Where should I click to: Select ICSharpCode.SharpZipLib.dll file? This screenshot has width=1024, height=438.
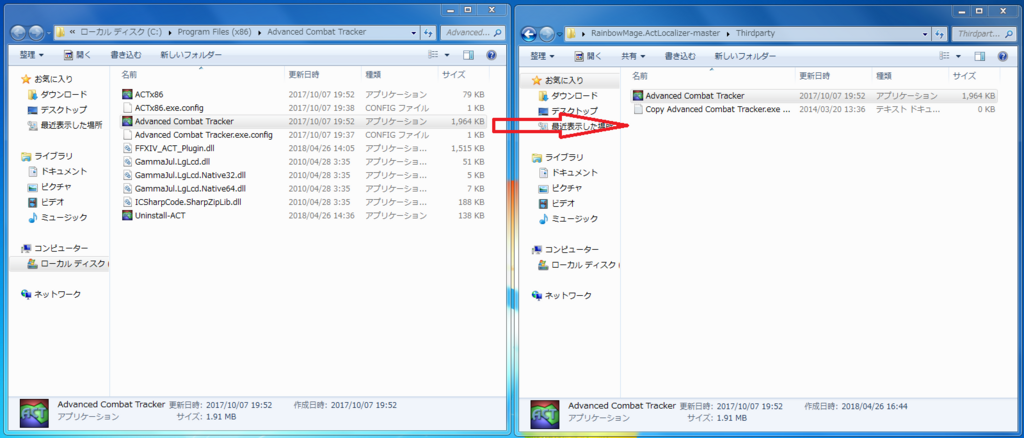188,202
